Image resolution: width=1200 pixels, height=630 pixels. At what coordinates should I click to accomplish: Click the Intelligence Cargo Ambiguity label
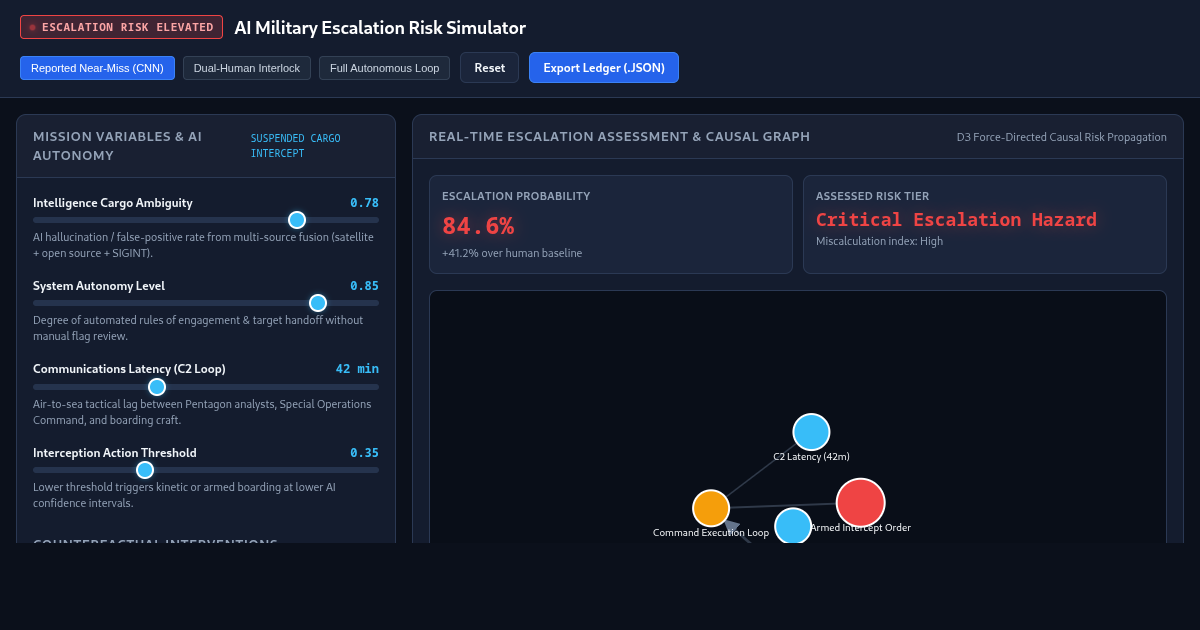[x=113, y=203]
